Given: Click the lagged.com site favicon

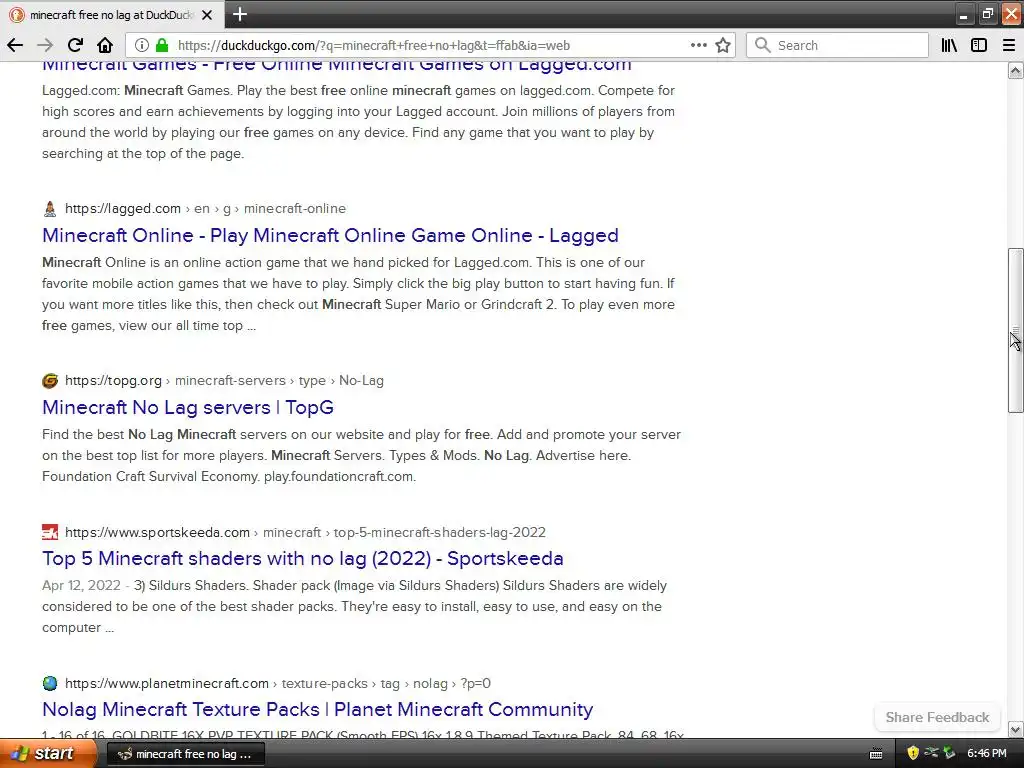Looking at the screenshot, I should [50, 209].
